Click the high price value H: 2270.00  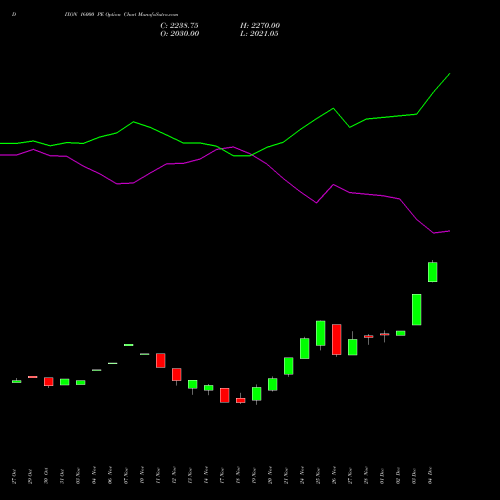(x=260, y=26)
